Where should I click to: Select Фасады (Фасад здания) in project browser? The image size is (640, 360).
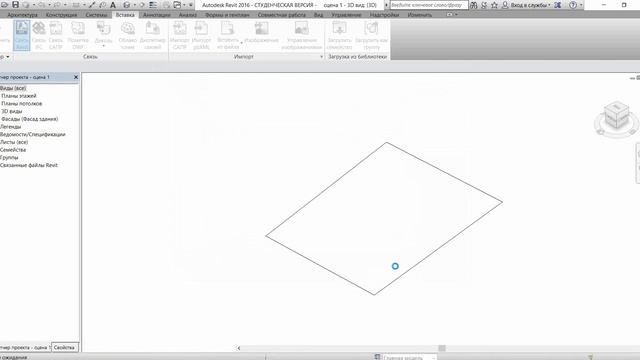(x=30, y=119)
